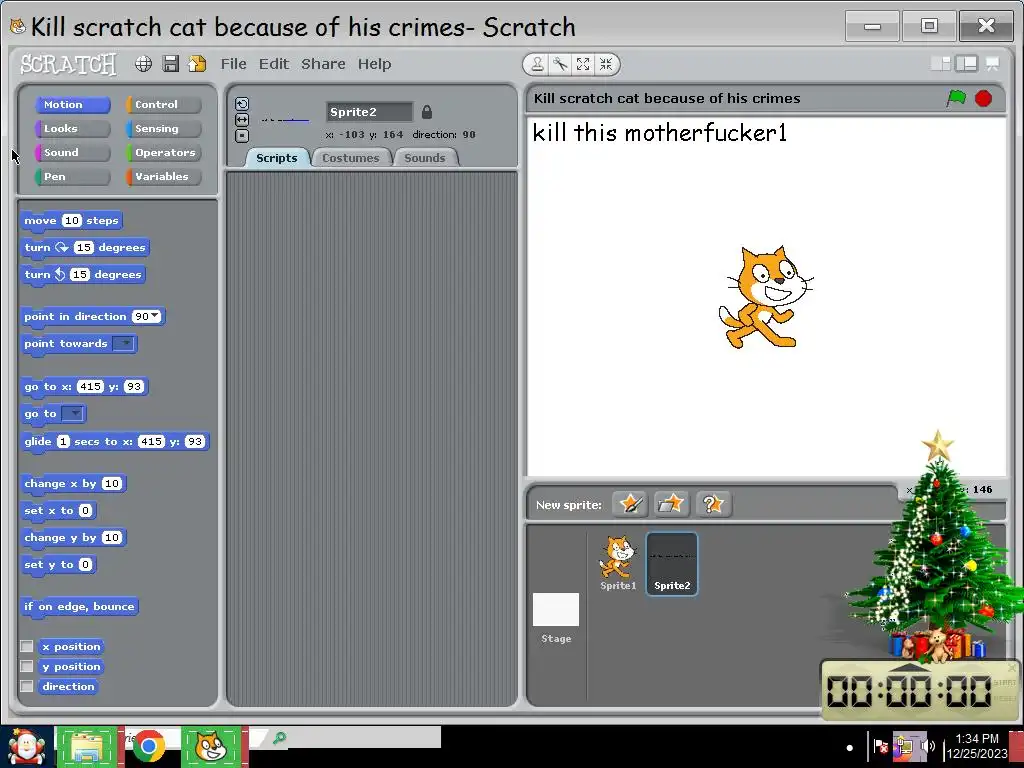Viewport: 1024px width, 768px height.
Task: Click the Sprite2 name field
Action: point(369,112)
